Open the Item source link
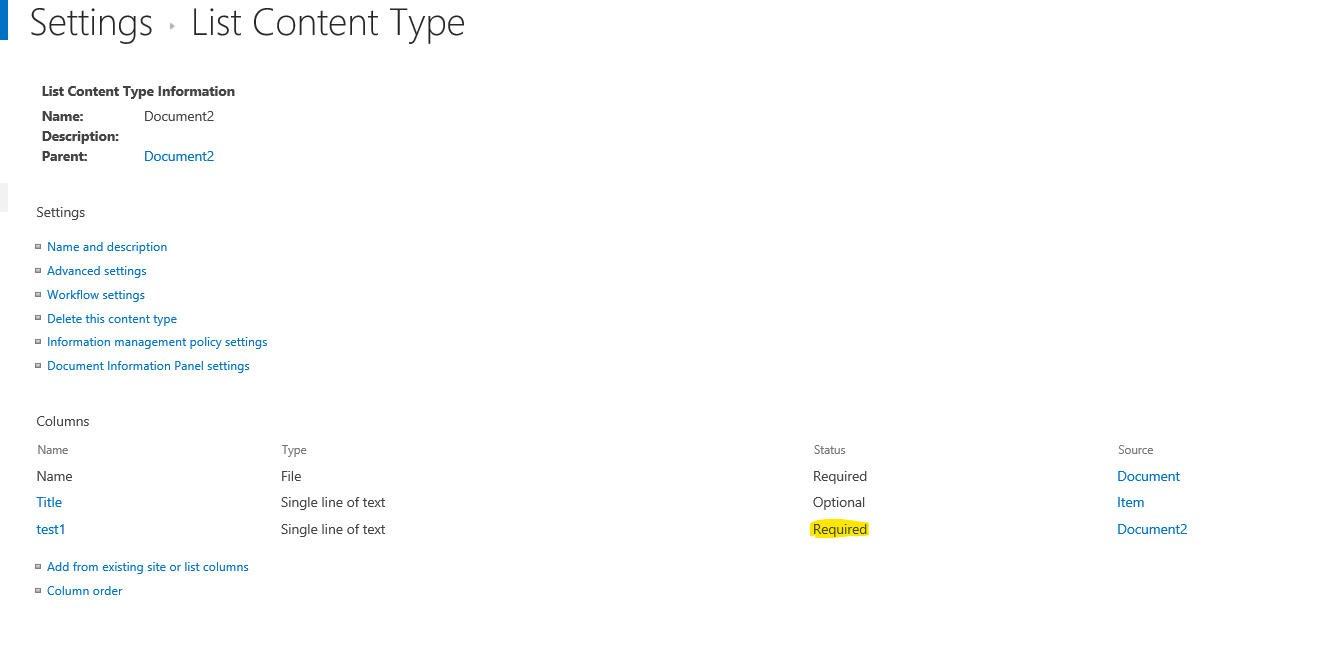This screenshot has width=1343, height=648. [1130, 502]
